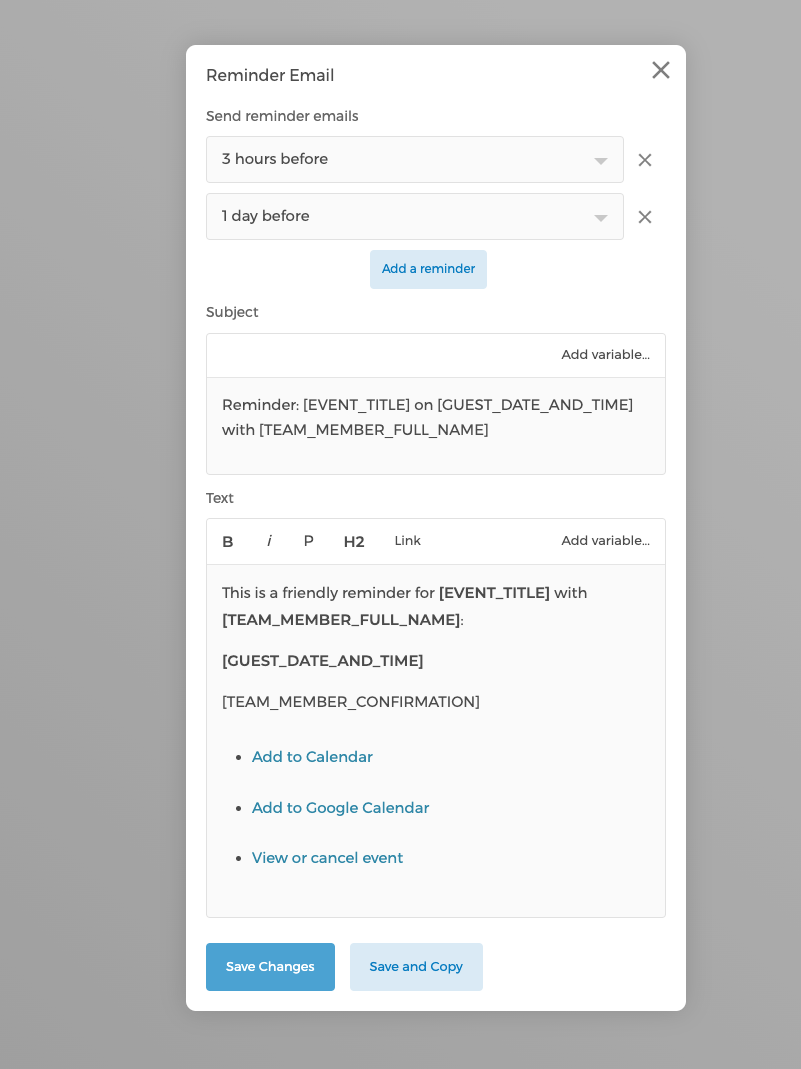Apply italic formatting
801x1069 pixels.
tap(269, 541)
